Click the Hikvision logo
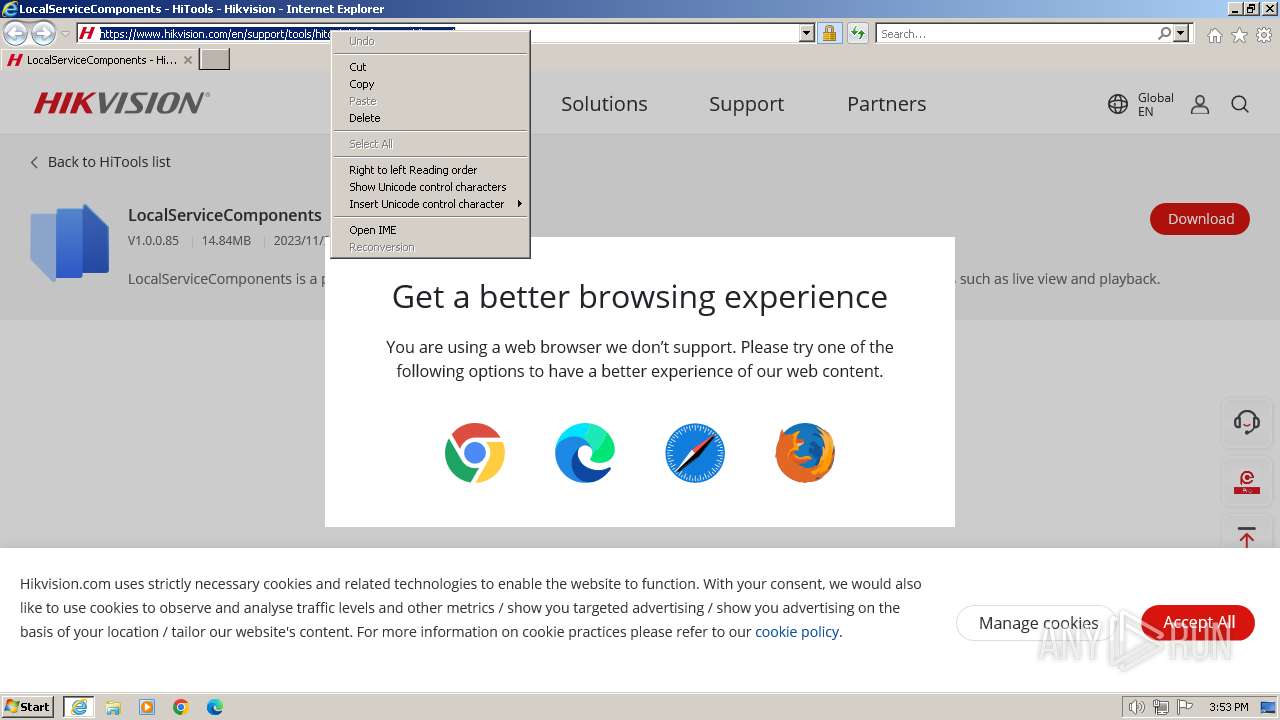The image size is (1280, 720). pyautogui.click(x=121, y=103)
